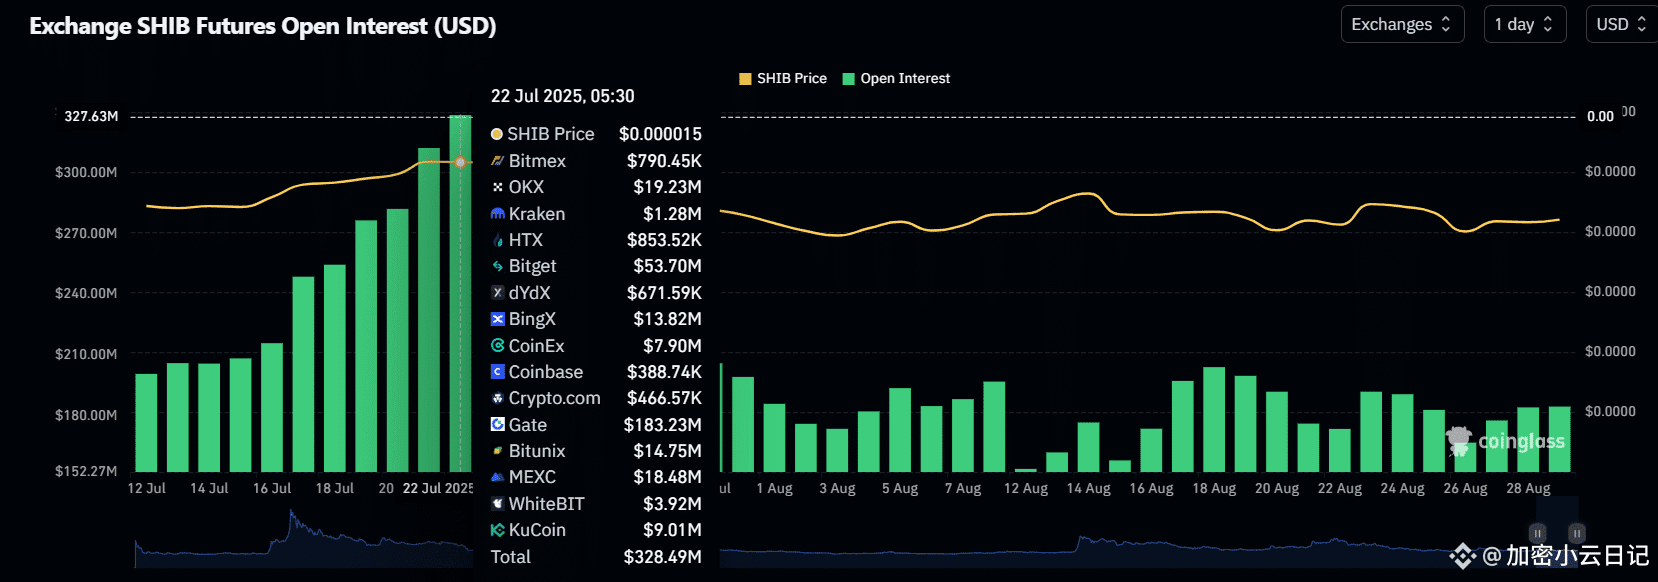Toggle Open Interest legend series
This screenshot has height=582, width=1658.
tap(897, 78)
